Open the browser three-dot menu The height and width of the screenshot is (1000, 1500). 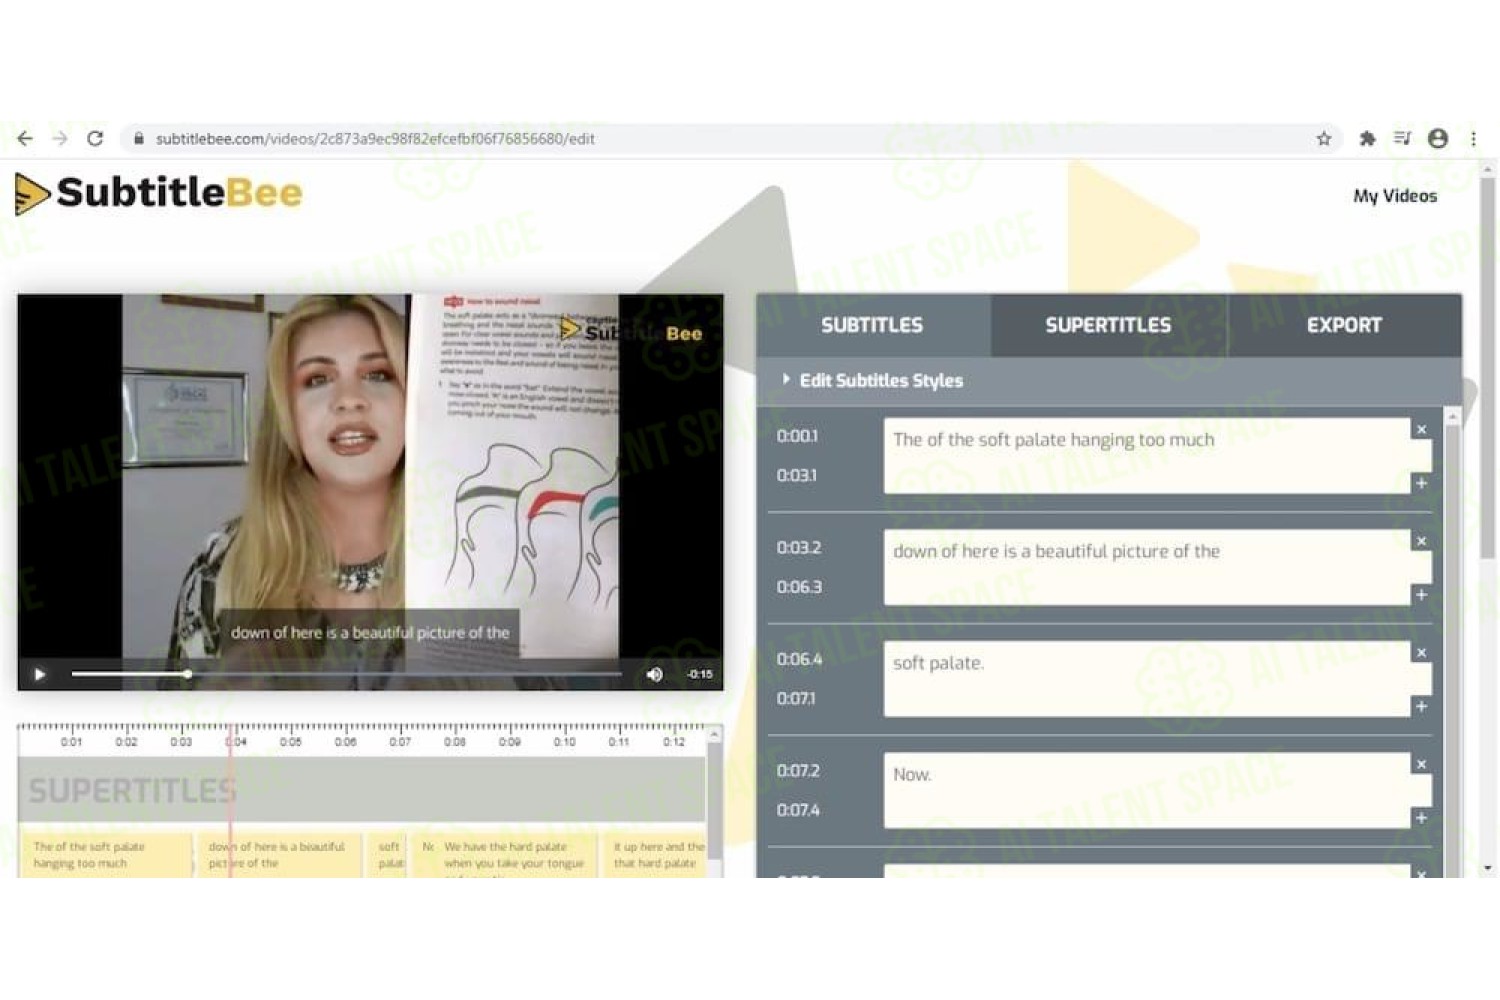[1473, 139]
